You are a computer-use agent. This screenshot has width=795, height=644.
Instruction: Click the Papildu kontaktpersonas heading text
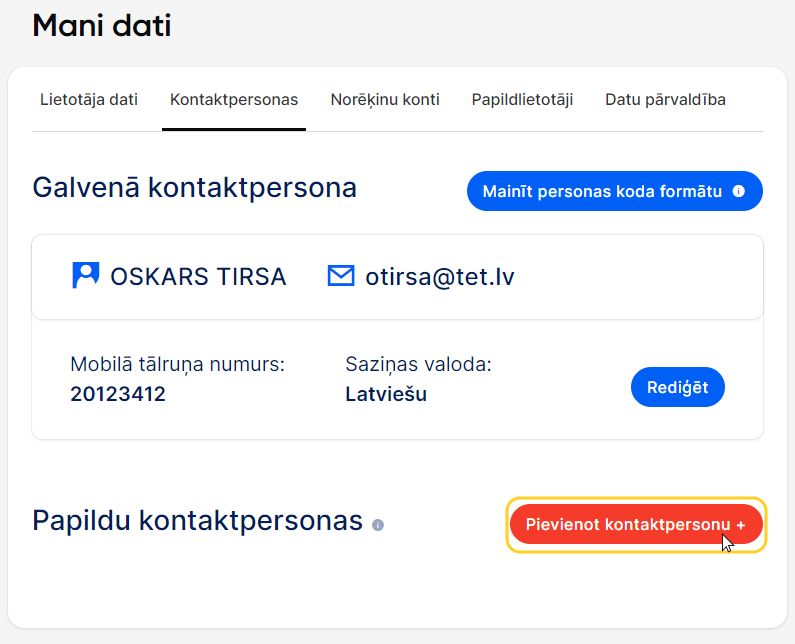click(x=198, y=521)
